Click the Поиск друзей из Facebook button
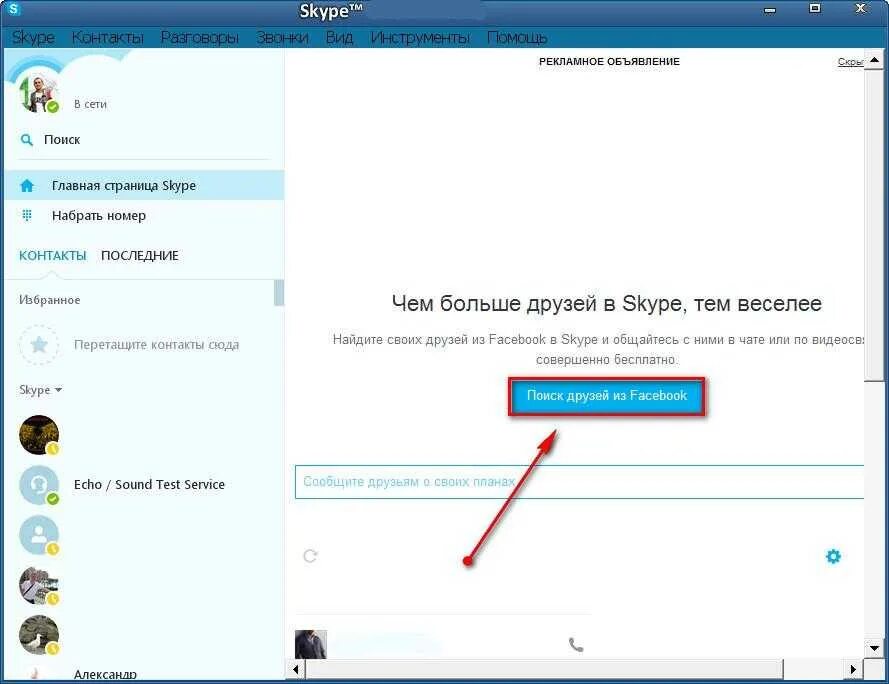Image resolution: width=889 pixels, height=684 pixels. pyautogui.click(x=607, y=396)
